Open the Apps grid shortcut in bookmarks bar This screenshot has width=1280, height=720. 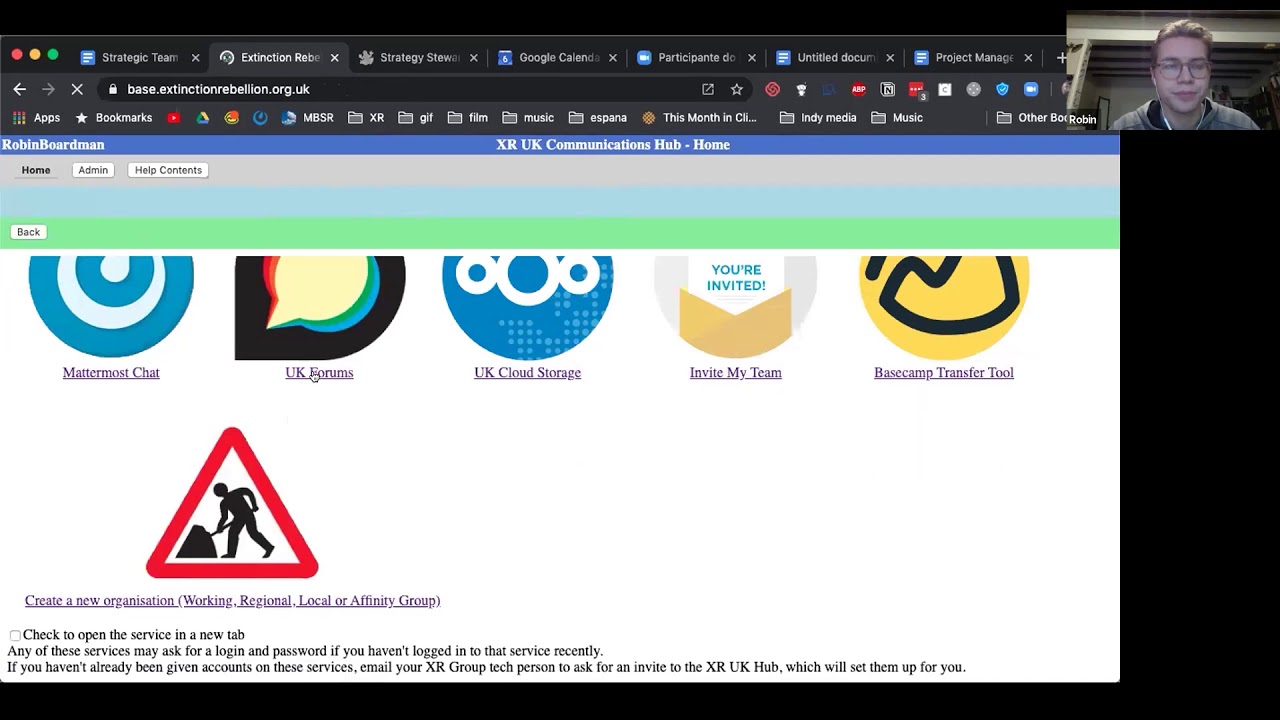point(36,117)
